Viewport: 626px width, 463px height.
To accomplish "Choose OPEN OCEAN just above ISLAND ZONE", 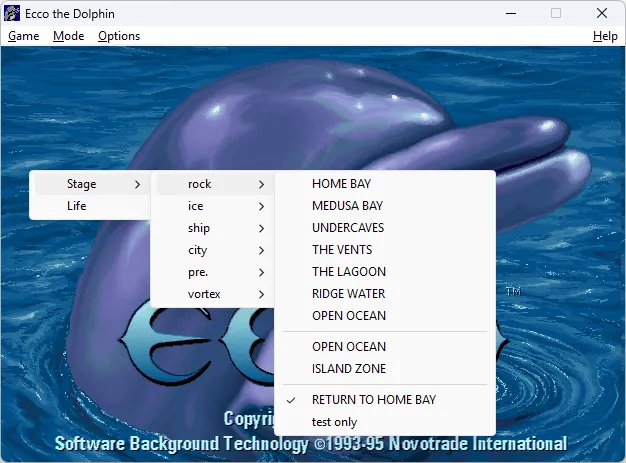I will pyautogui.click(x=385, y=346).
